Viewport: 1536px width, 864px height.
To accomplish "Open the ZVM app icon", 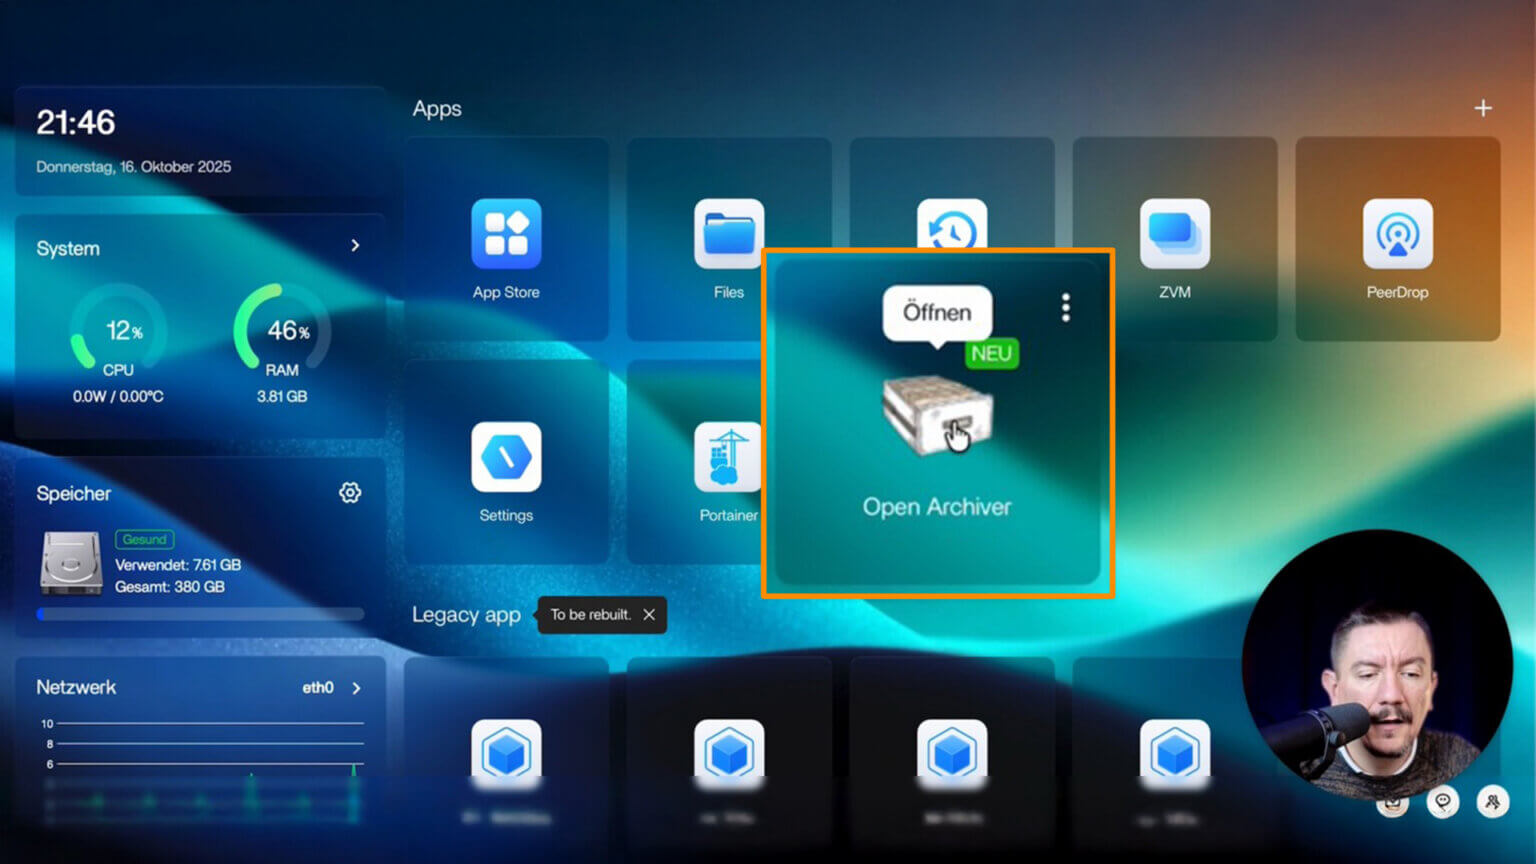I will coord(1175,234).
